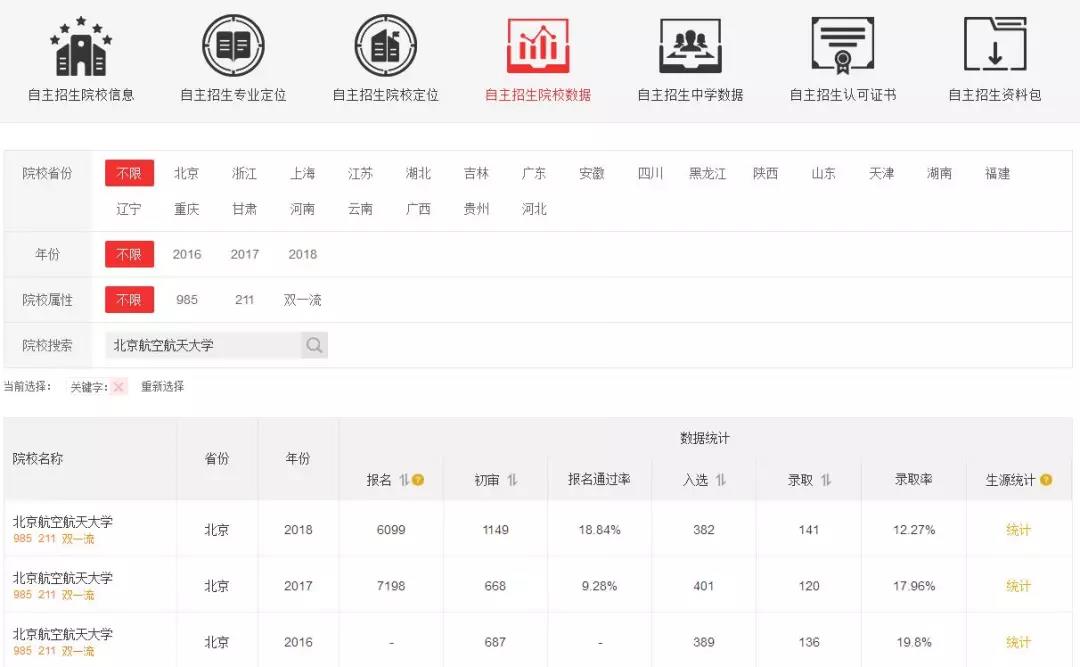Remove the 关键字 filter with red X
The width and height of the screenshot is (1080, 667).
pos(119,387)
